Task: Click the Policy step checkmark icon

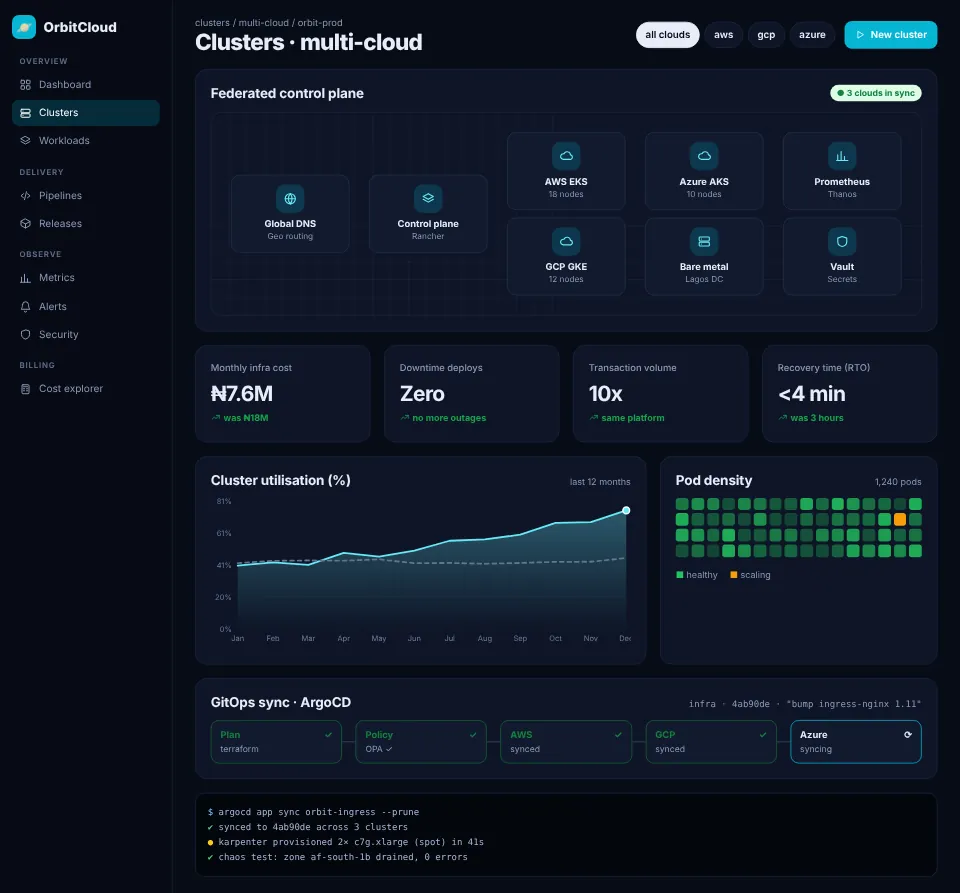Action: pos(473,734)
